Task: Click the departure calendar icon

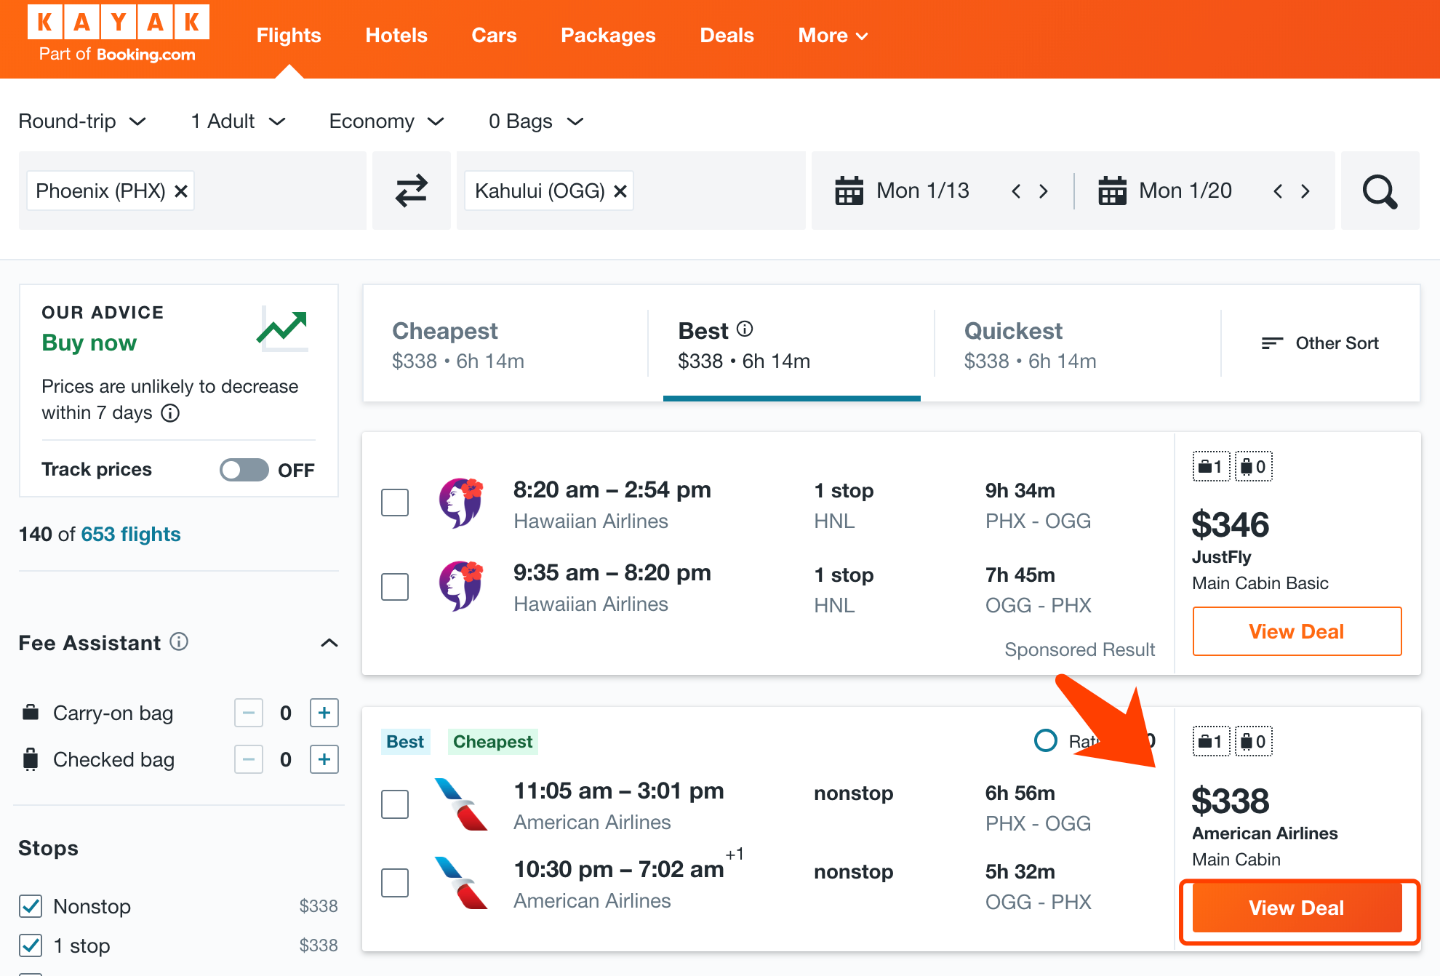Action: pyautogui.click(x=849, y=191)
